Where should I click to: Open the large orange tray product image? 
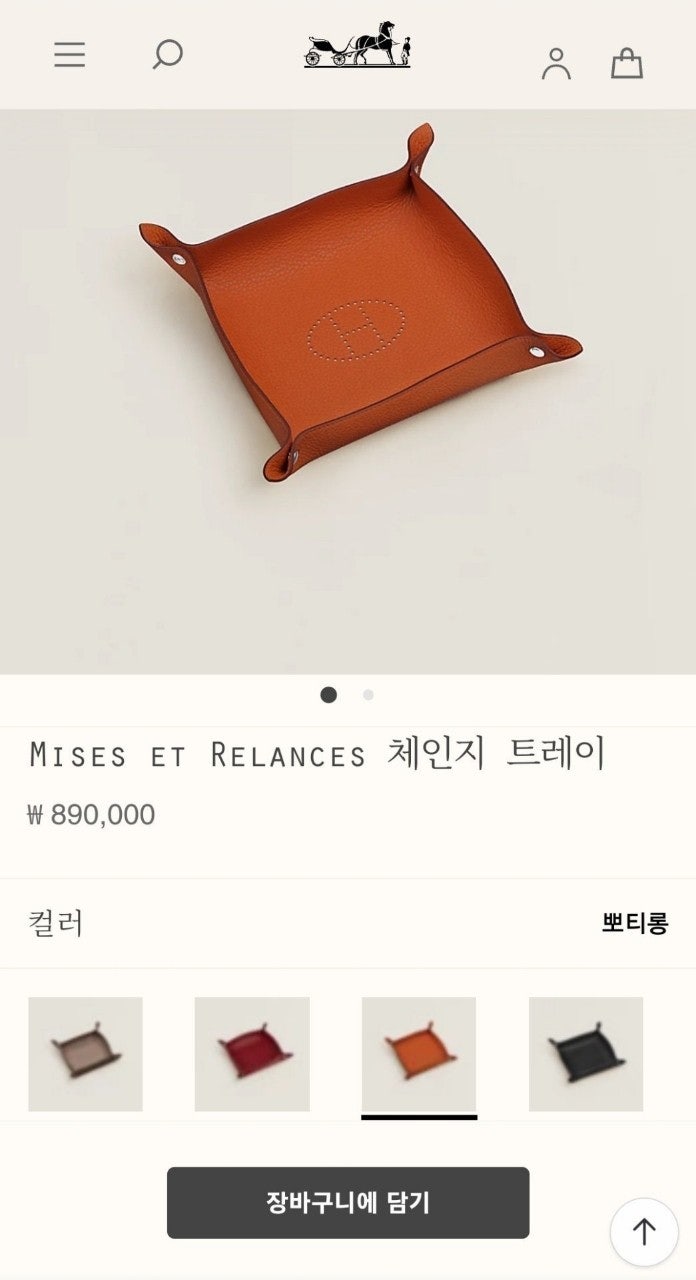click(x=348, y=392)
